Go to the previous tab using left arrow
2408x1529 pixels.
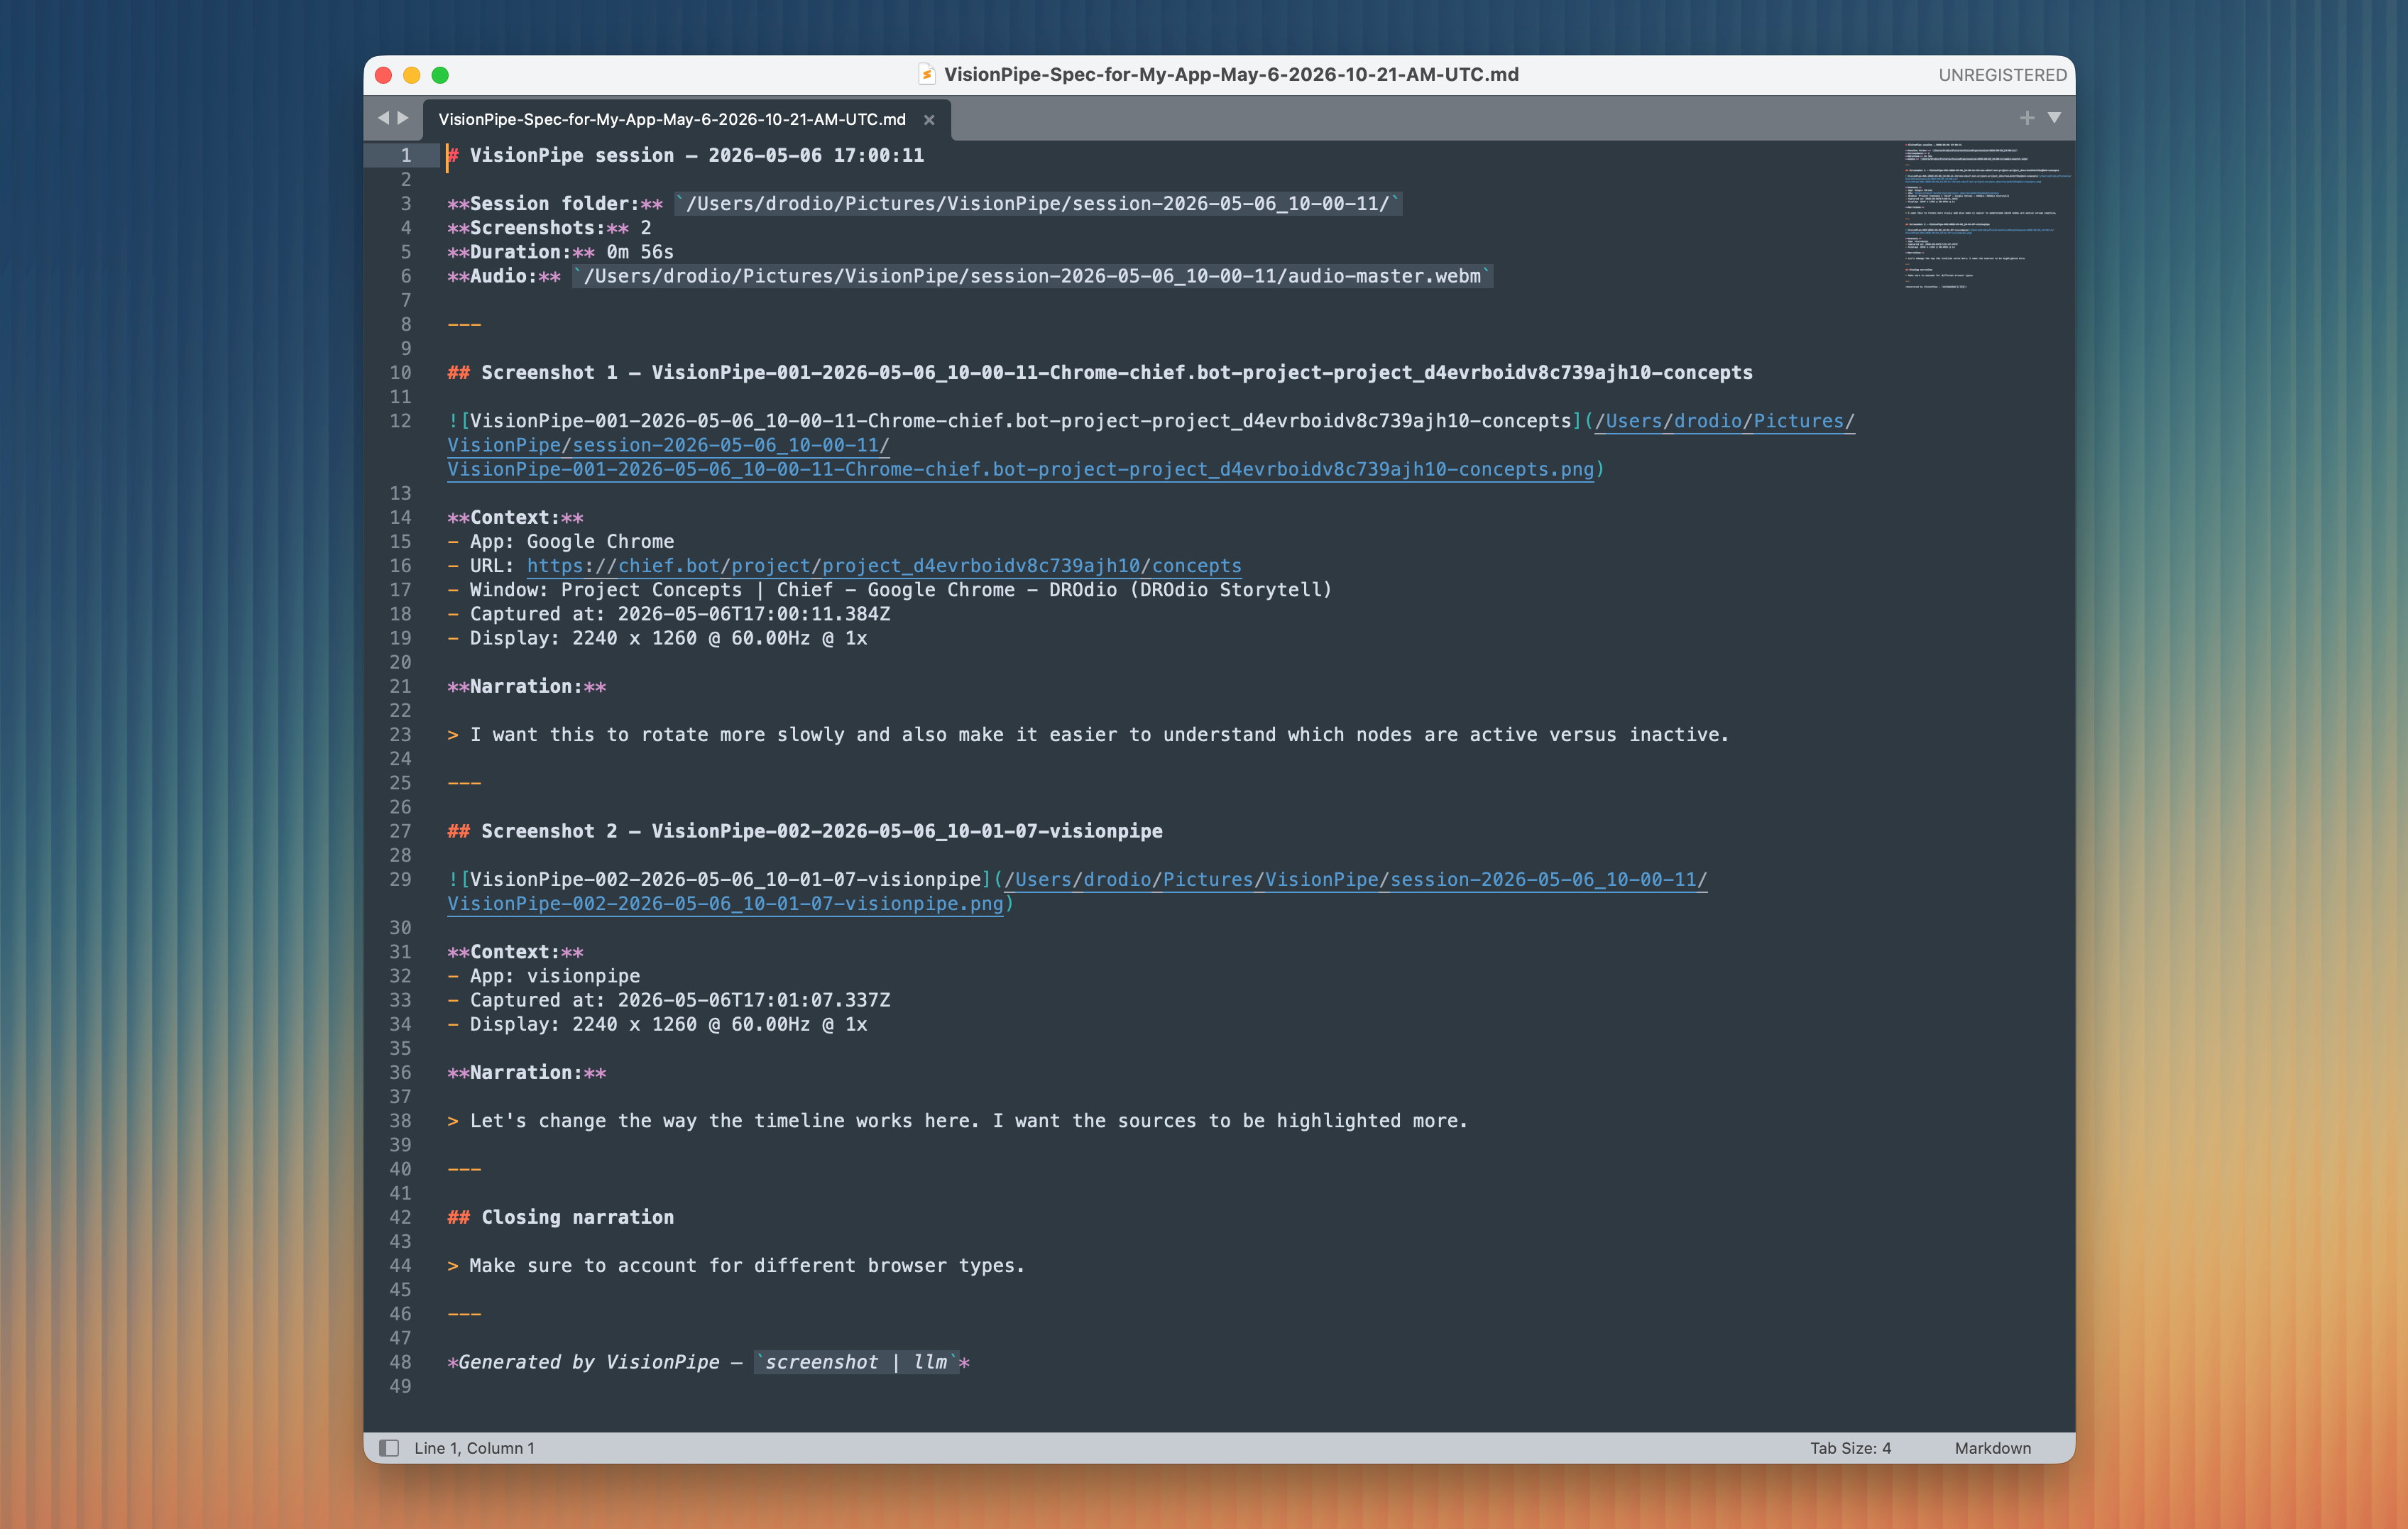[383, 118]
